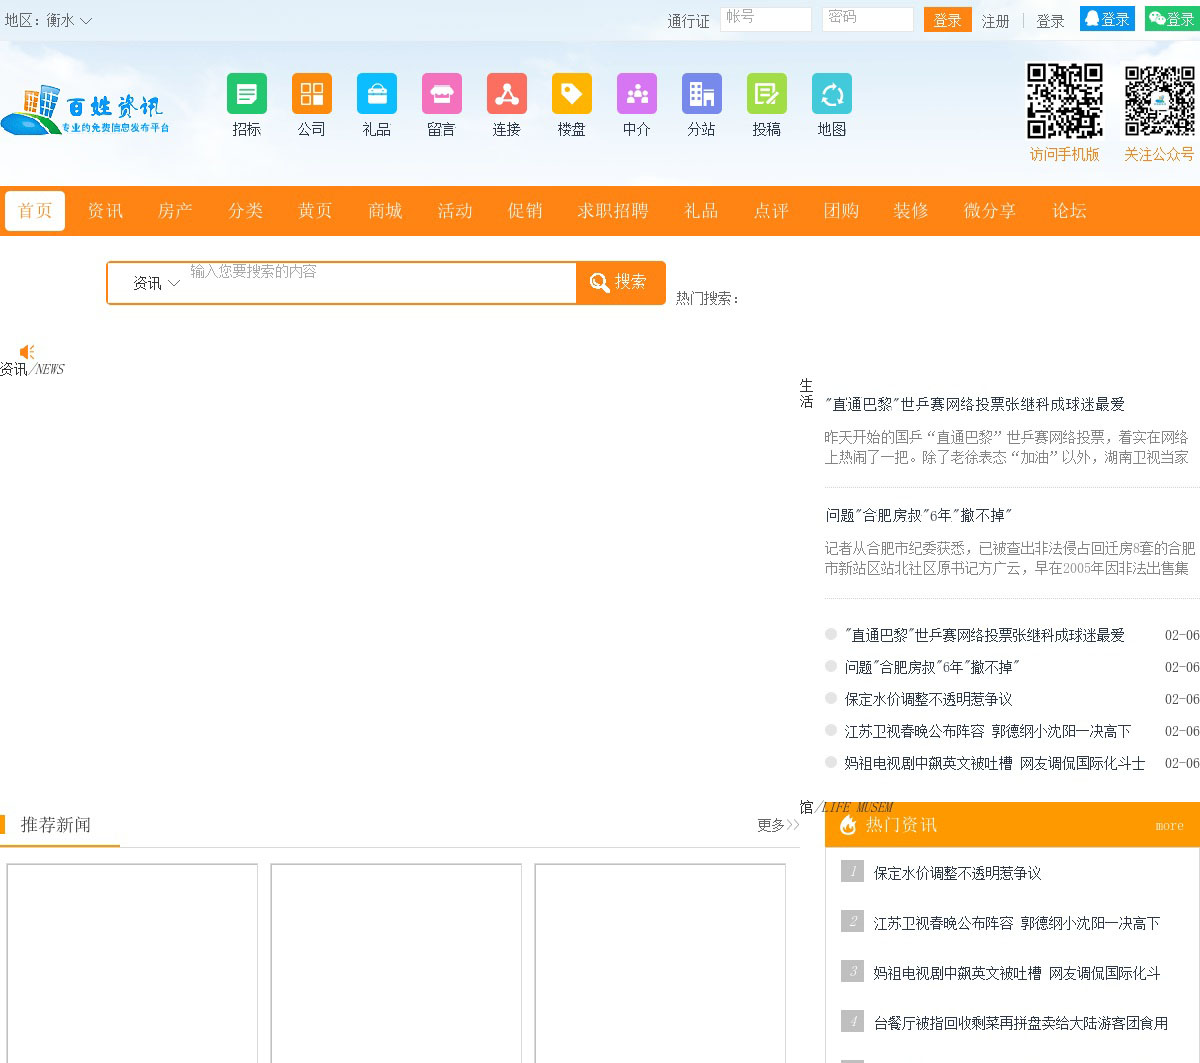Click the 公司 orange grid icon
Viewport: 1200px width, 1063px height.
[311, 94]
